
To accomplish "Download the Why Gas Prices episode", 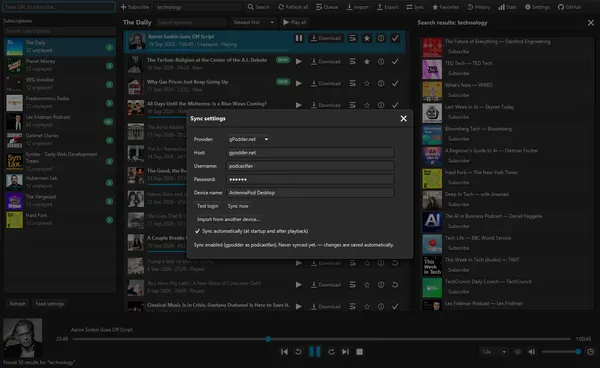I will [x=326, y=83].
